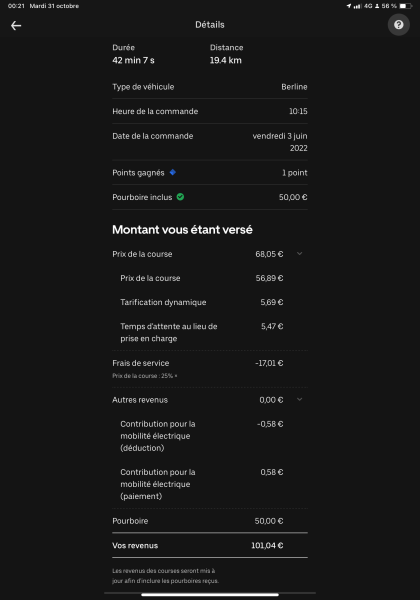Tap the Heure de la commande row
Screen dimensions: 420x600
[210, 111]
